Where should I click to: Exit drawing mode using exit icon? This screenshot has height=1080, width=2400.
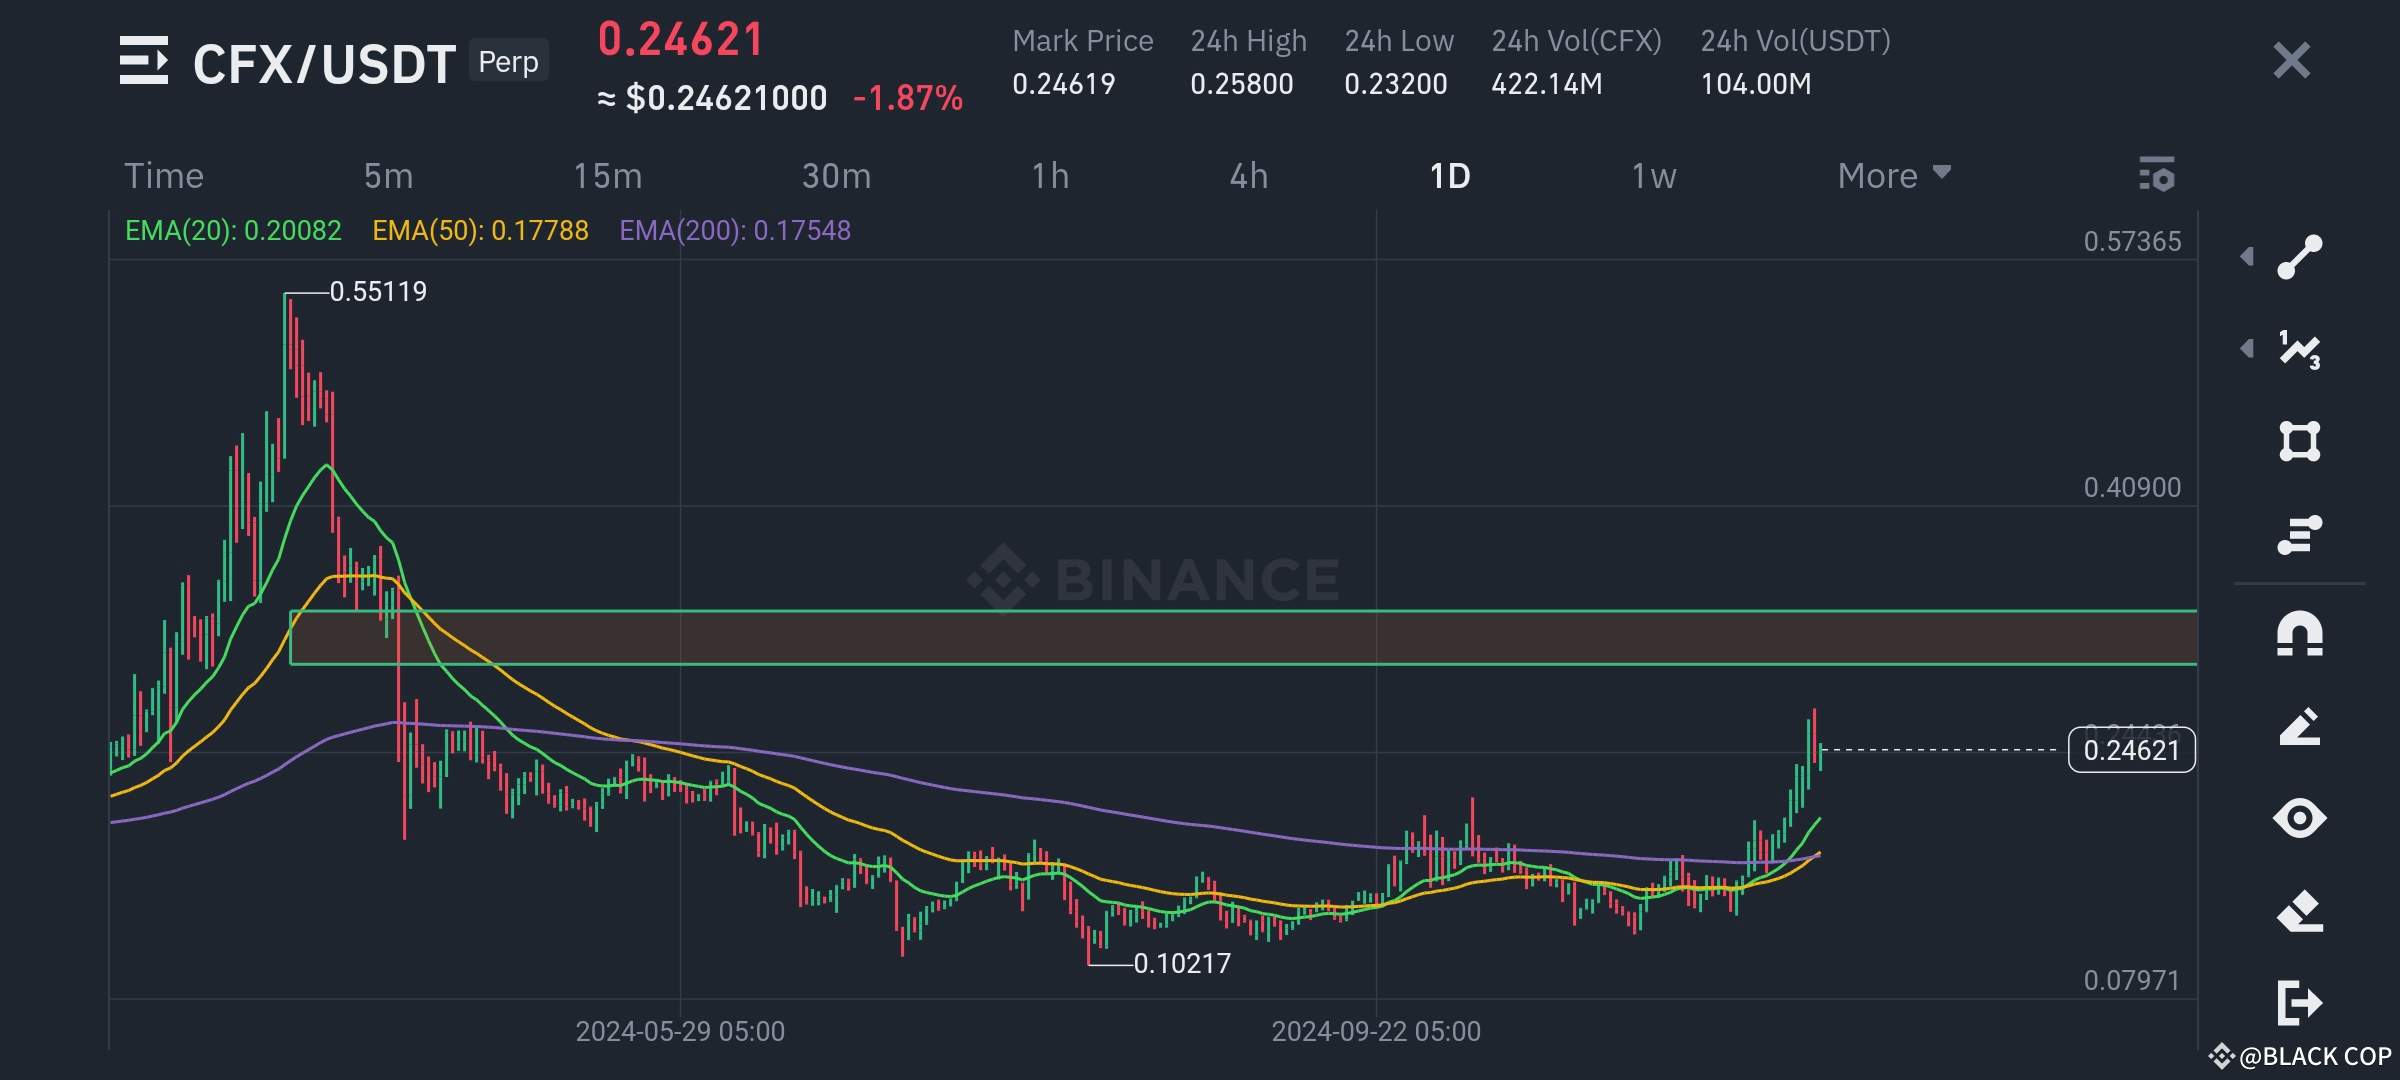click(2299, 1003)
